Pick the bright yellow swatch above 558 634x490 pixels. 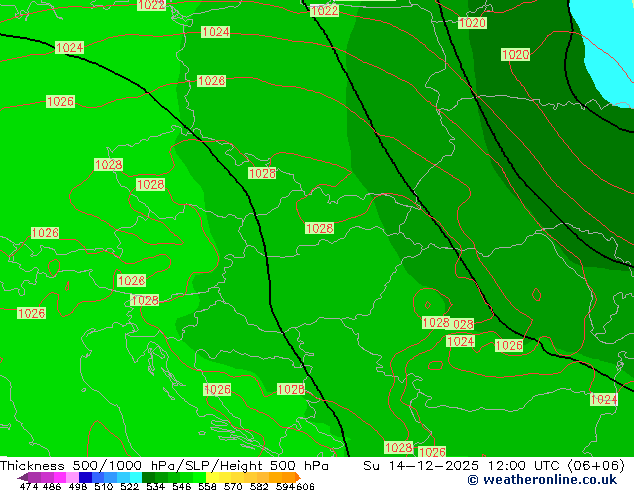pos(212,477)
